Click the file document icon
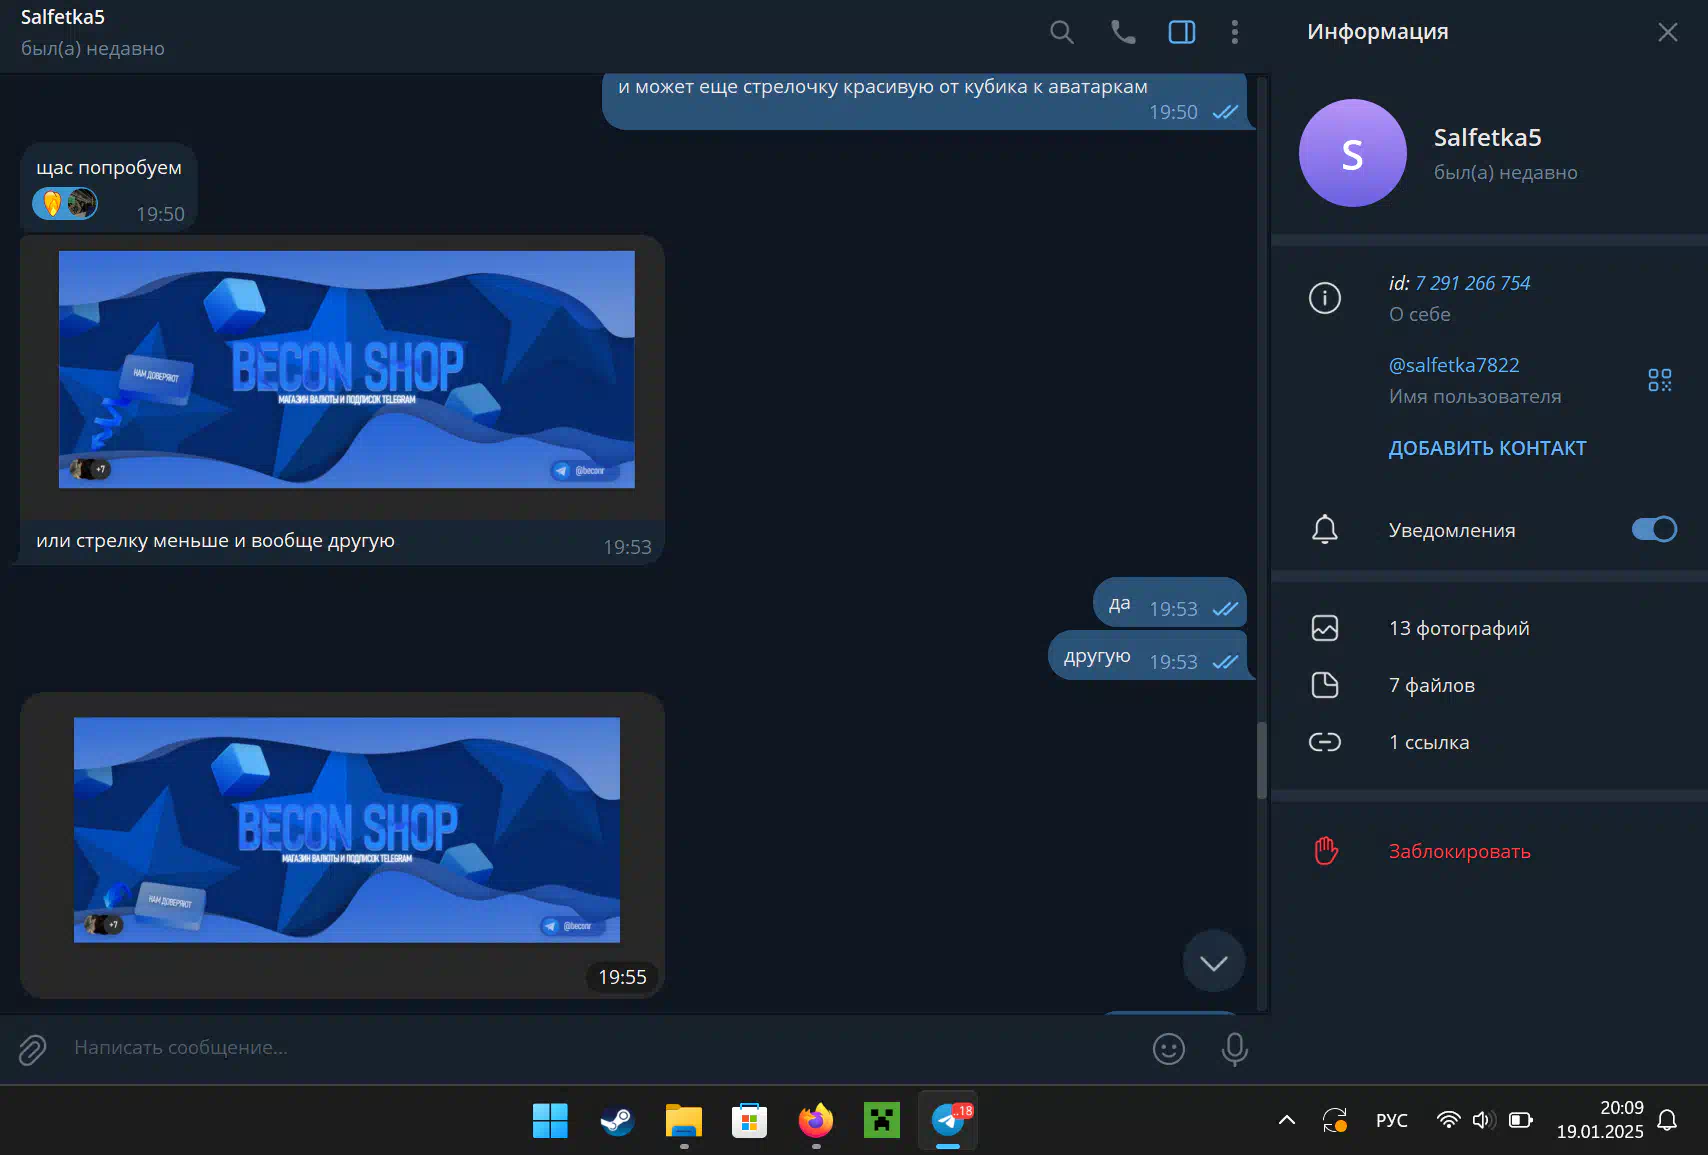 point(1325,685)
